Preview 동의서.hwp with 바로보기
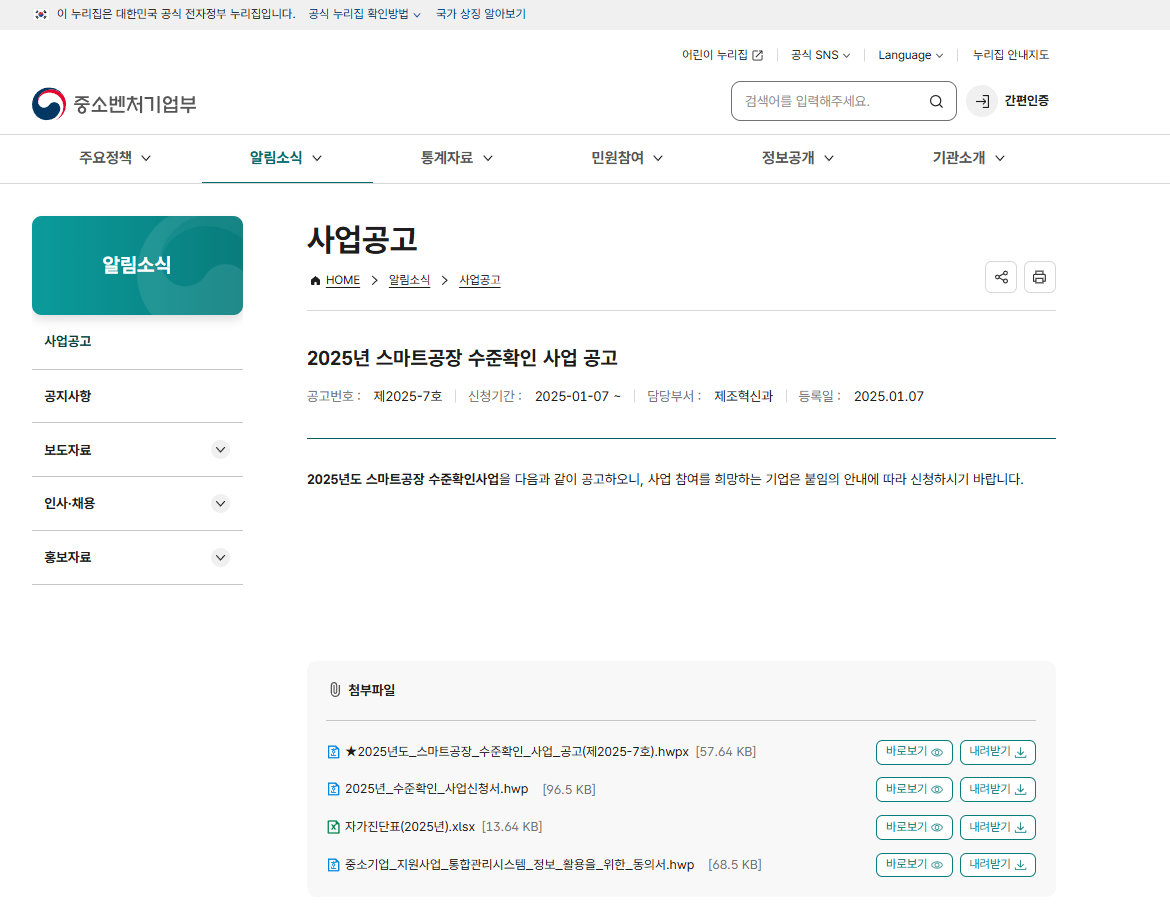The height and width of the screenshot is (905, 1170). coord(914,865)
